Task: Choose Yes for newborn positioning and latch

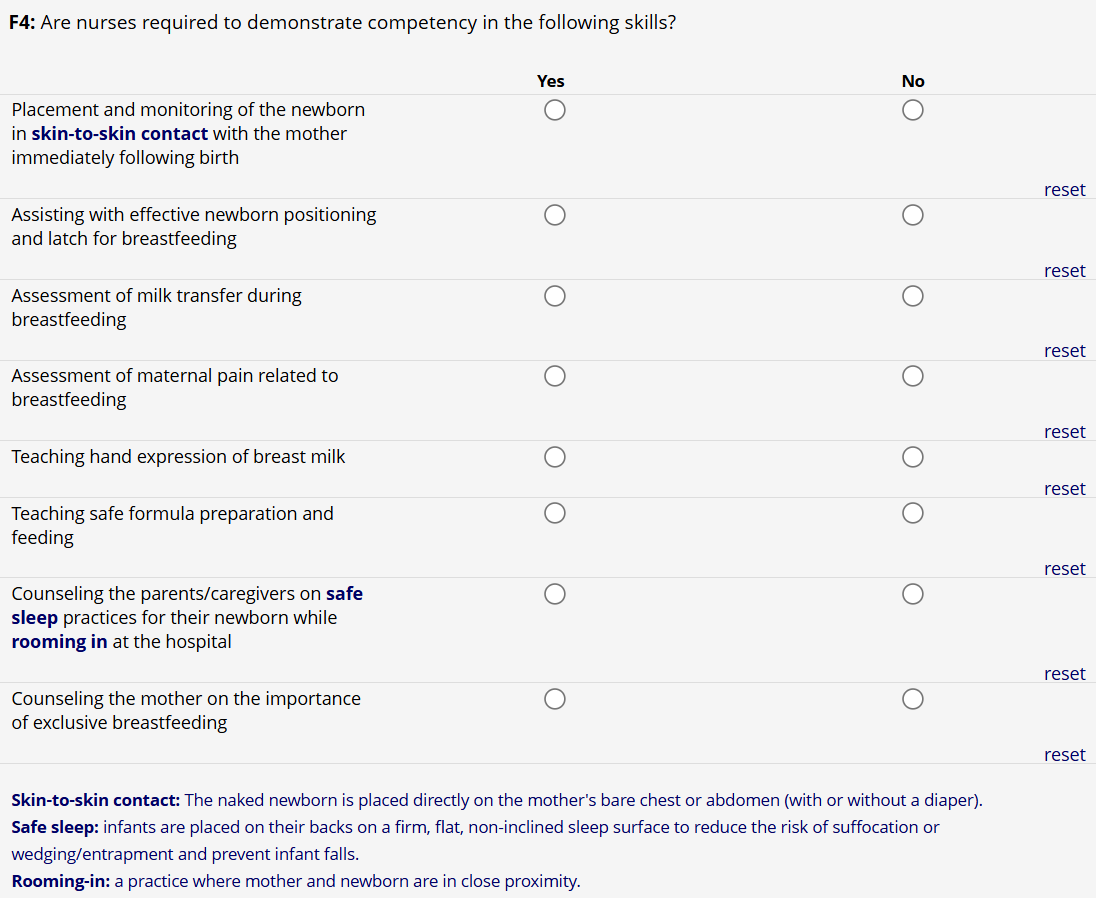Action: pyautogui.click(x=555, y=215)
